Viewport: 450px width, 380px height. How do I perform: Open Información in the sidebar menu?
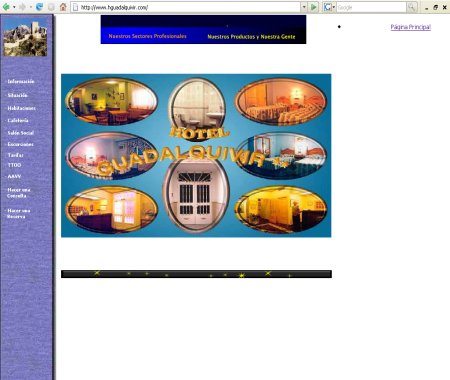click(21, 81)
